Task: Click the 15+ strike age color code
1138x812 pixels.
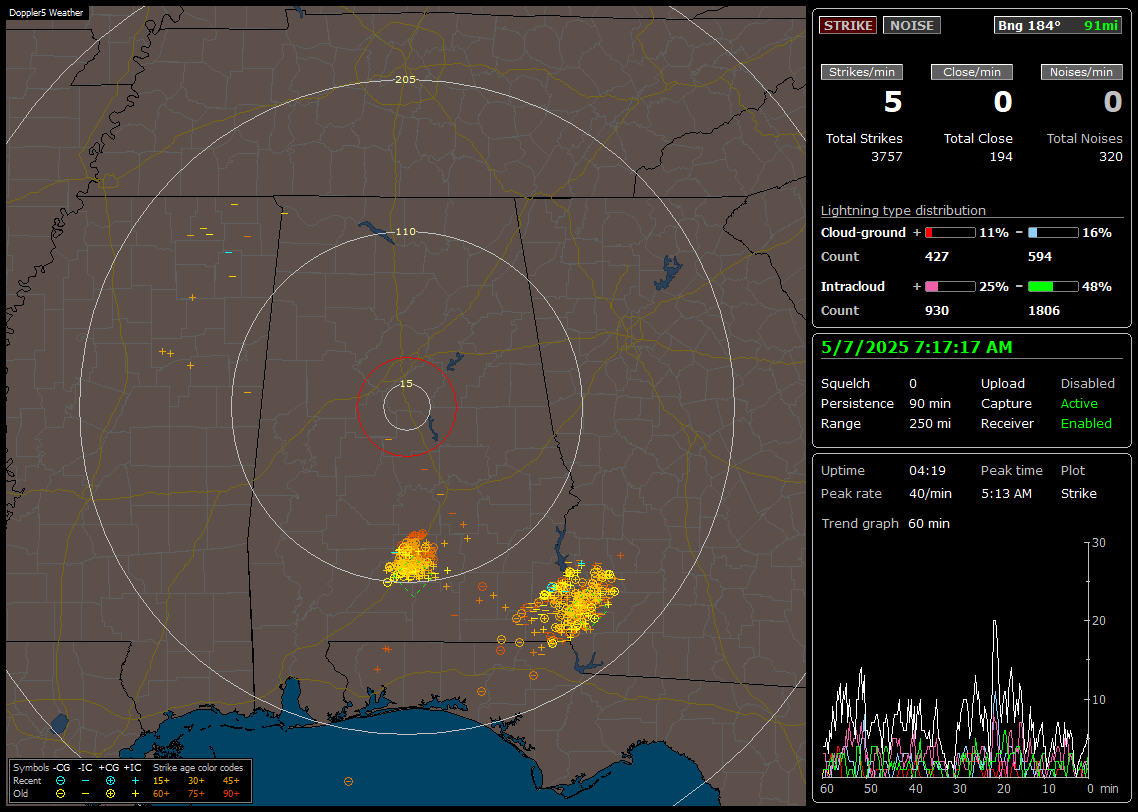Action: coord(161,781)
